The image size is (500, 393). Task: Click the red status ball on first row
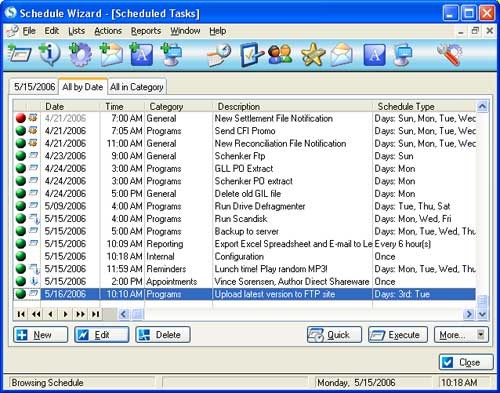pyautogui.click(x=21, y=118)
